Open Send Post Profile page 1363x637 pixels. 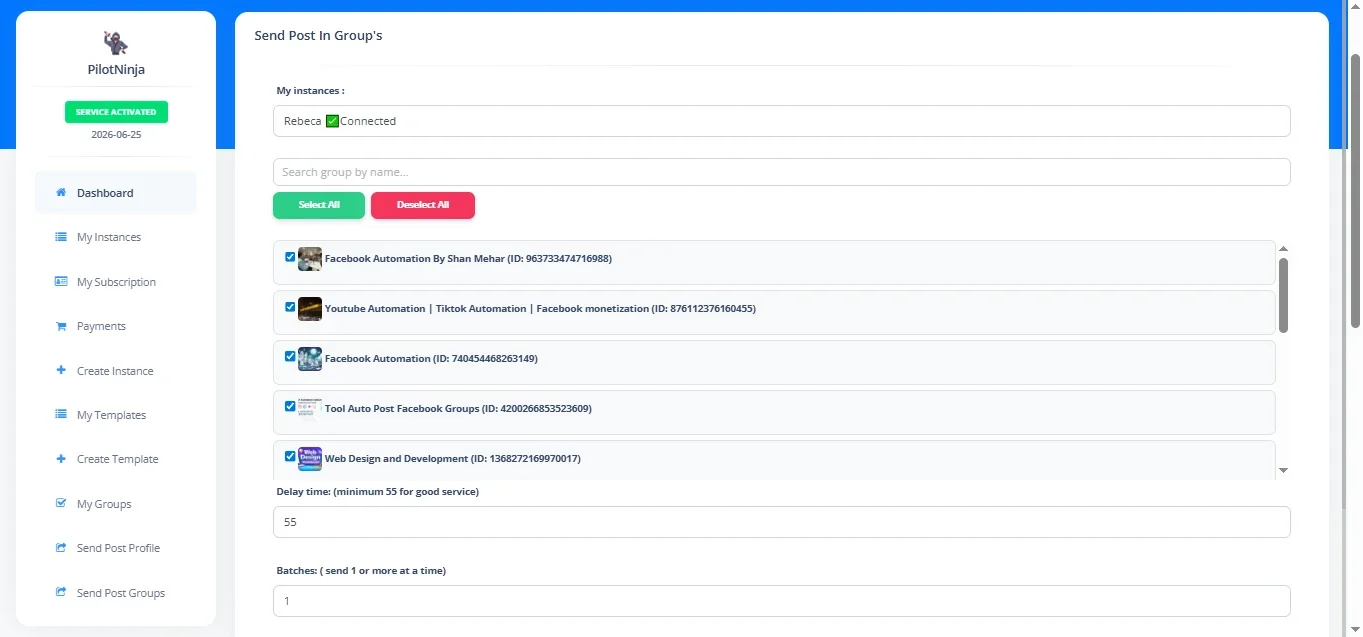116,548
